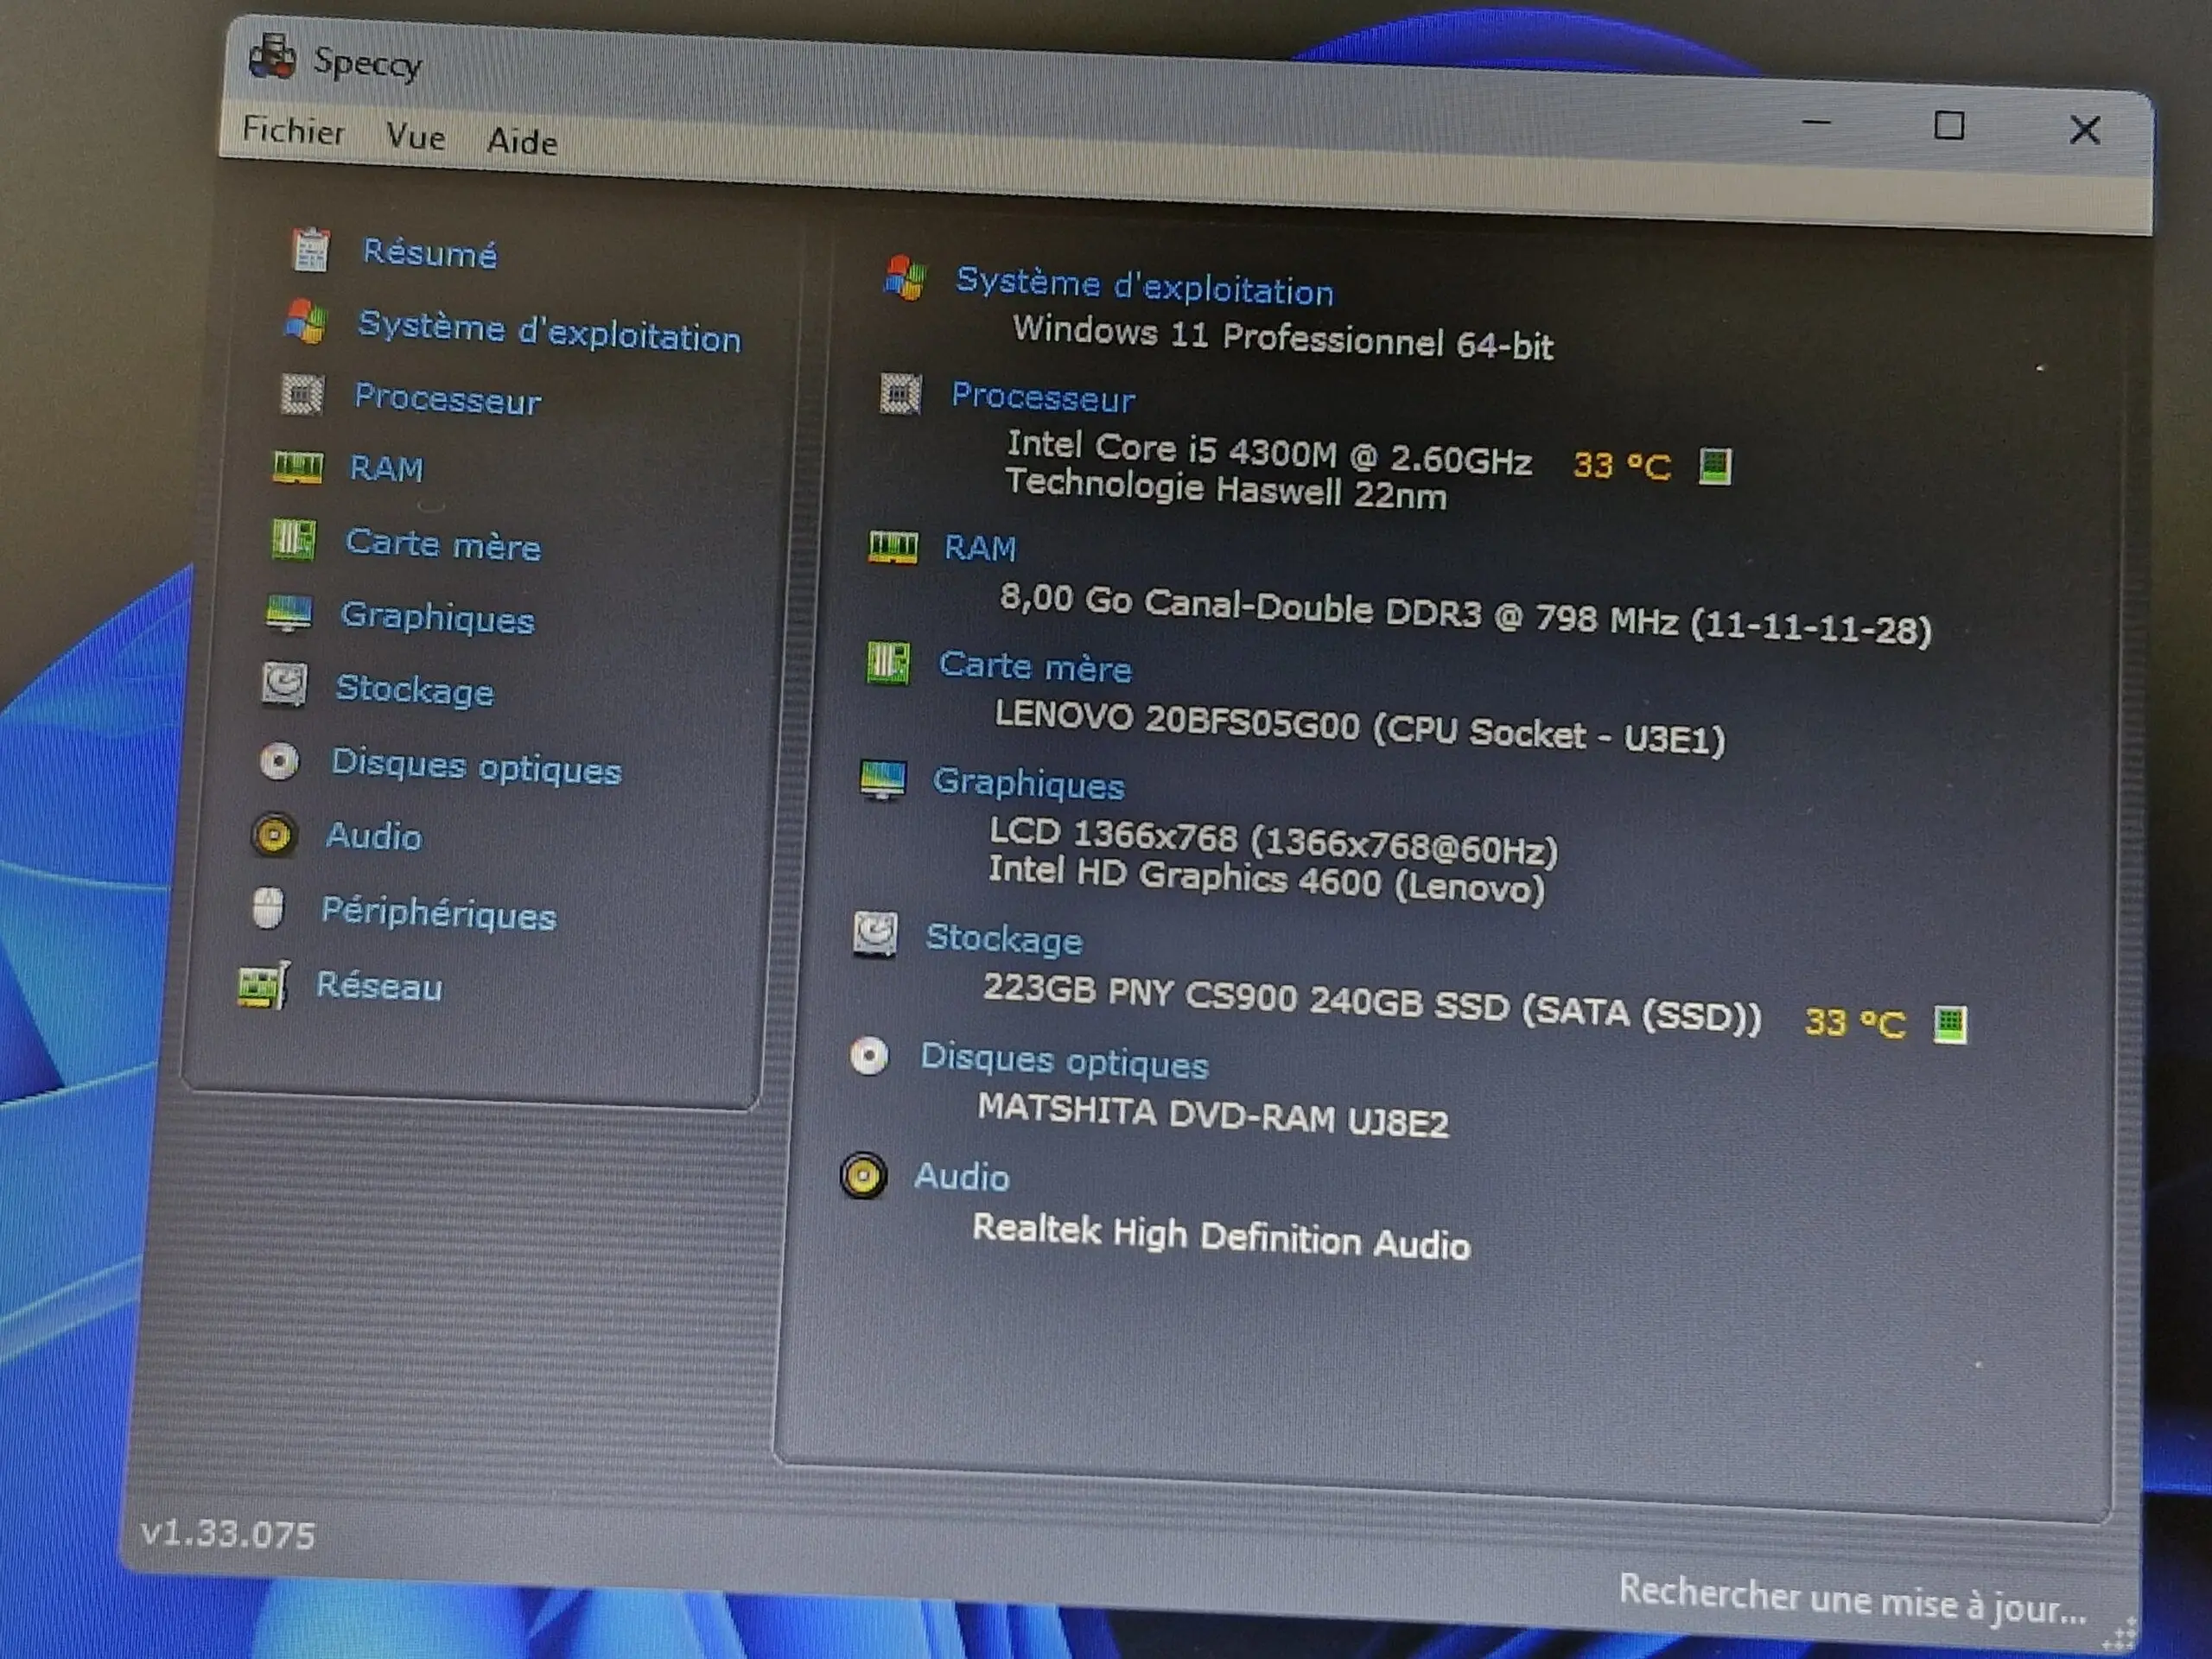Select the Stockage hard drive sidebar icon

[x=285, y=686]
